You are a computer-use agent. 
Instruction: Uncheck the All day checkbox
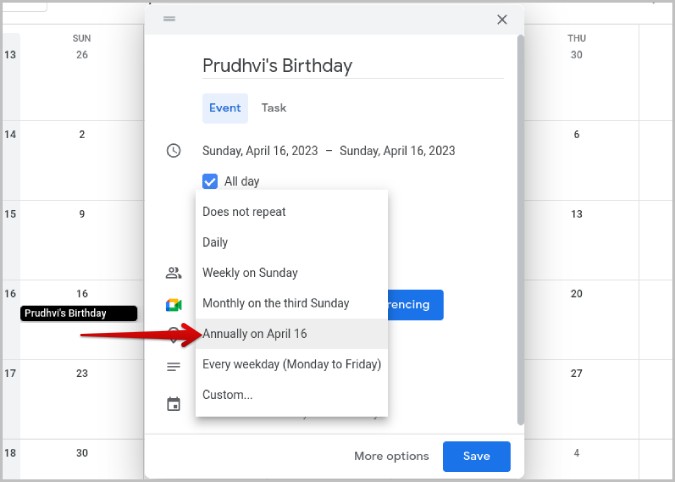pyautogui.click(x=210, y=181)
